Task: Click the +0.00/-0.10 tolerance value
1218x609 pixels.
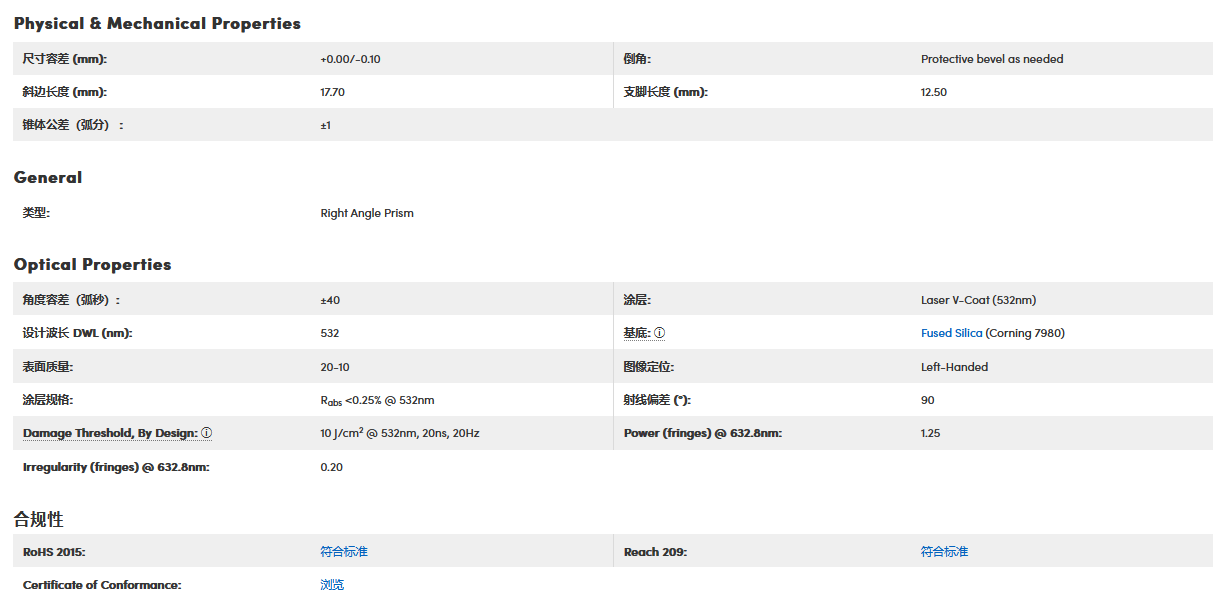Action: [350, 59]
